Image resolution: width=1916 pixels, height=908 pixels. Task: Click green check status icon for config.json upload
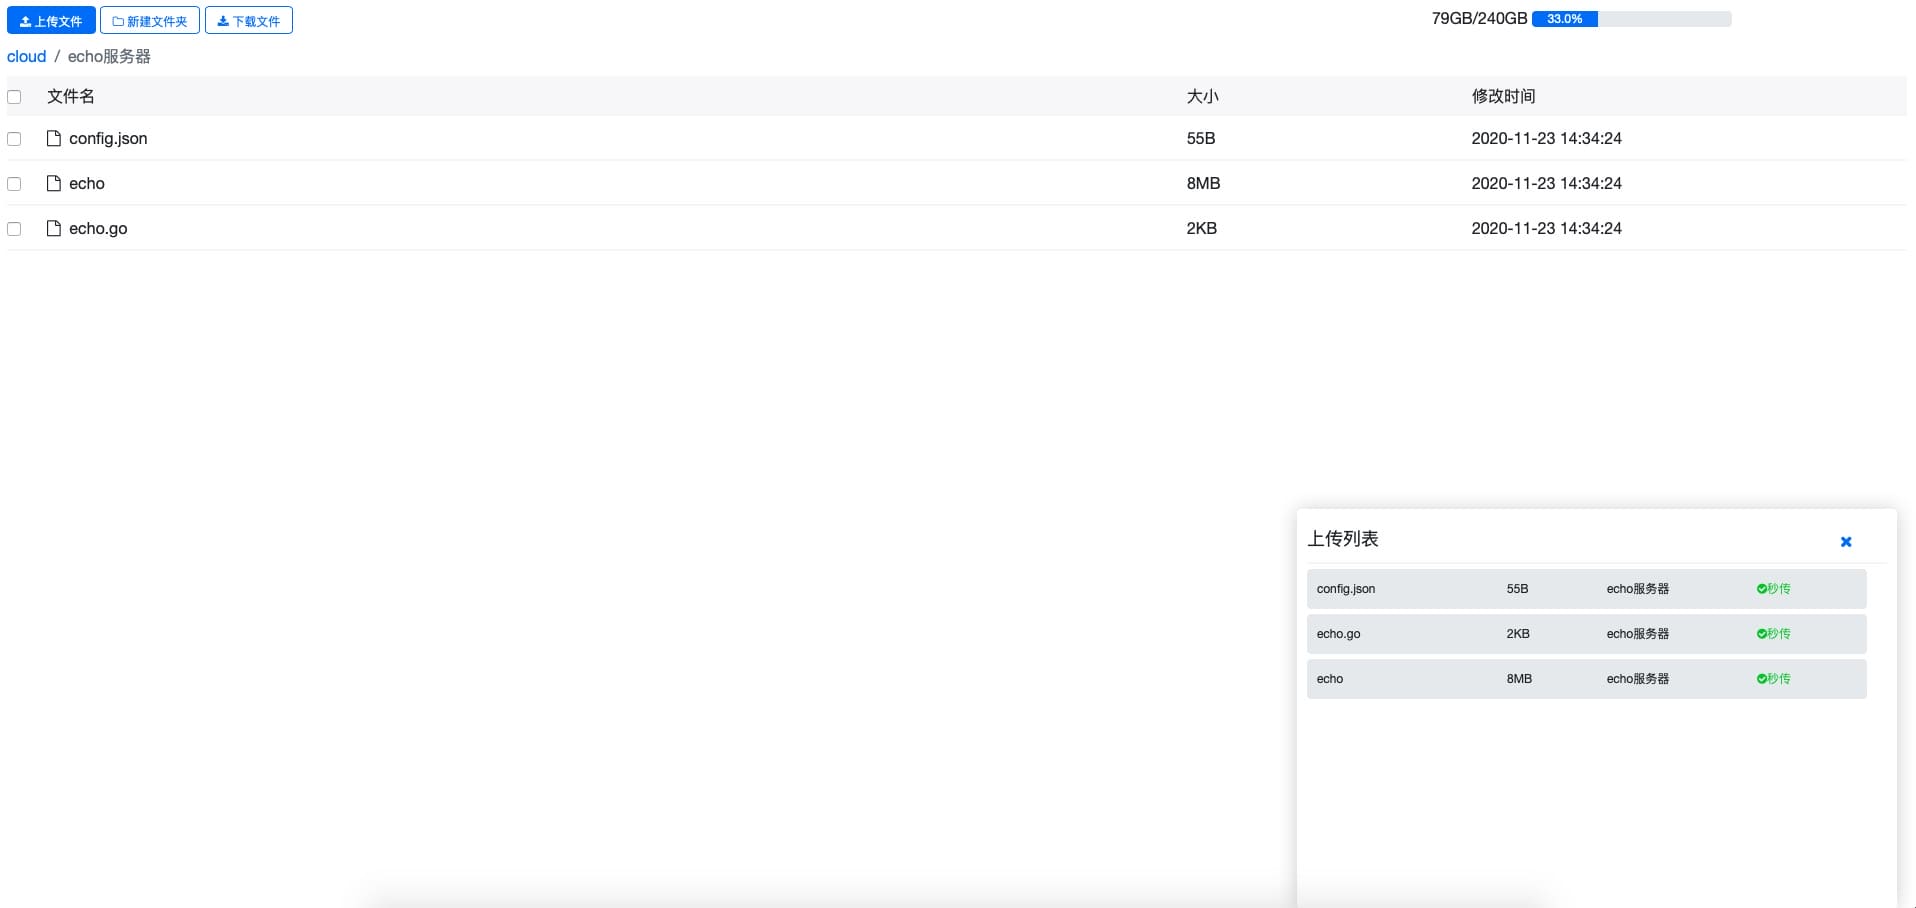pyautogui.click(x=1762, y=589)
